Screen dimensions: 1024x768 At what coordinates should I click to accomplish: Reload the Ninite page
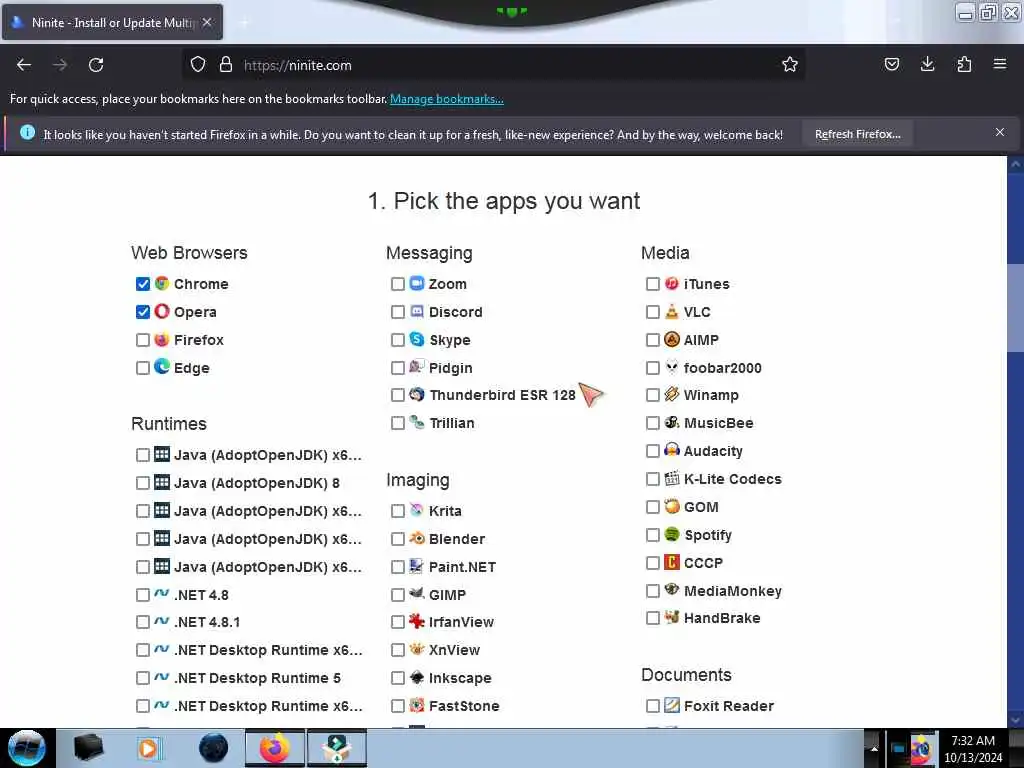[x=96, y=65]
